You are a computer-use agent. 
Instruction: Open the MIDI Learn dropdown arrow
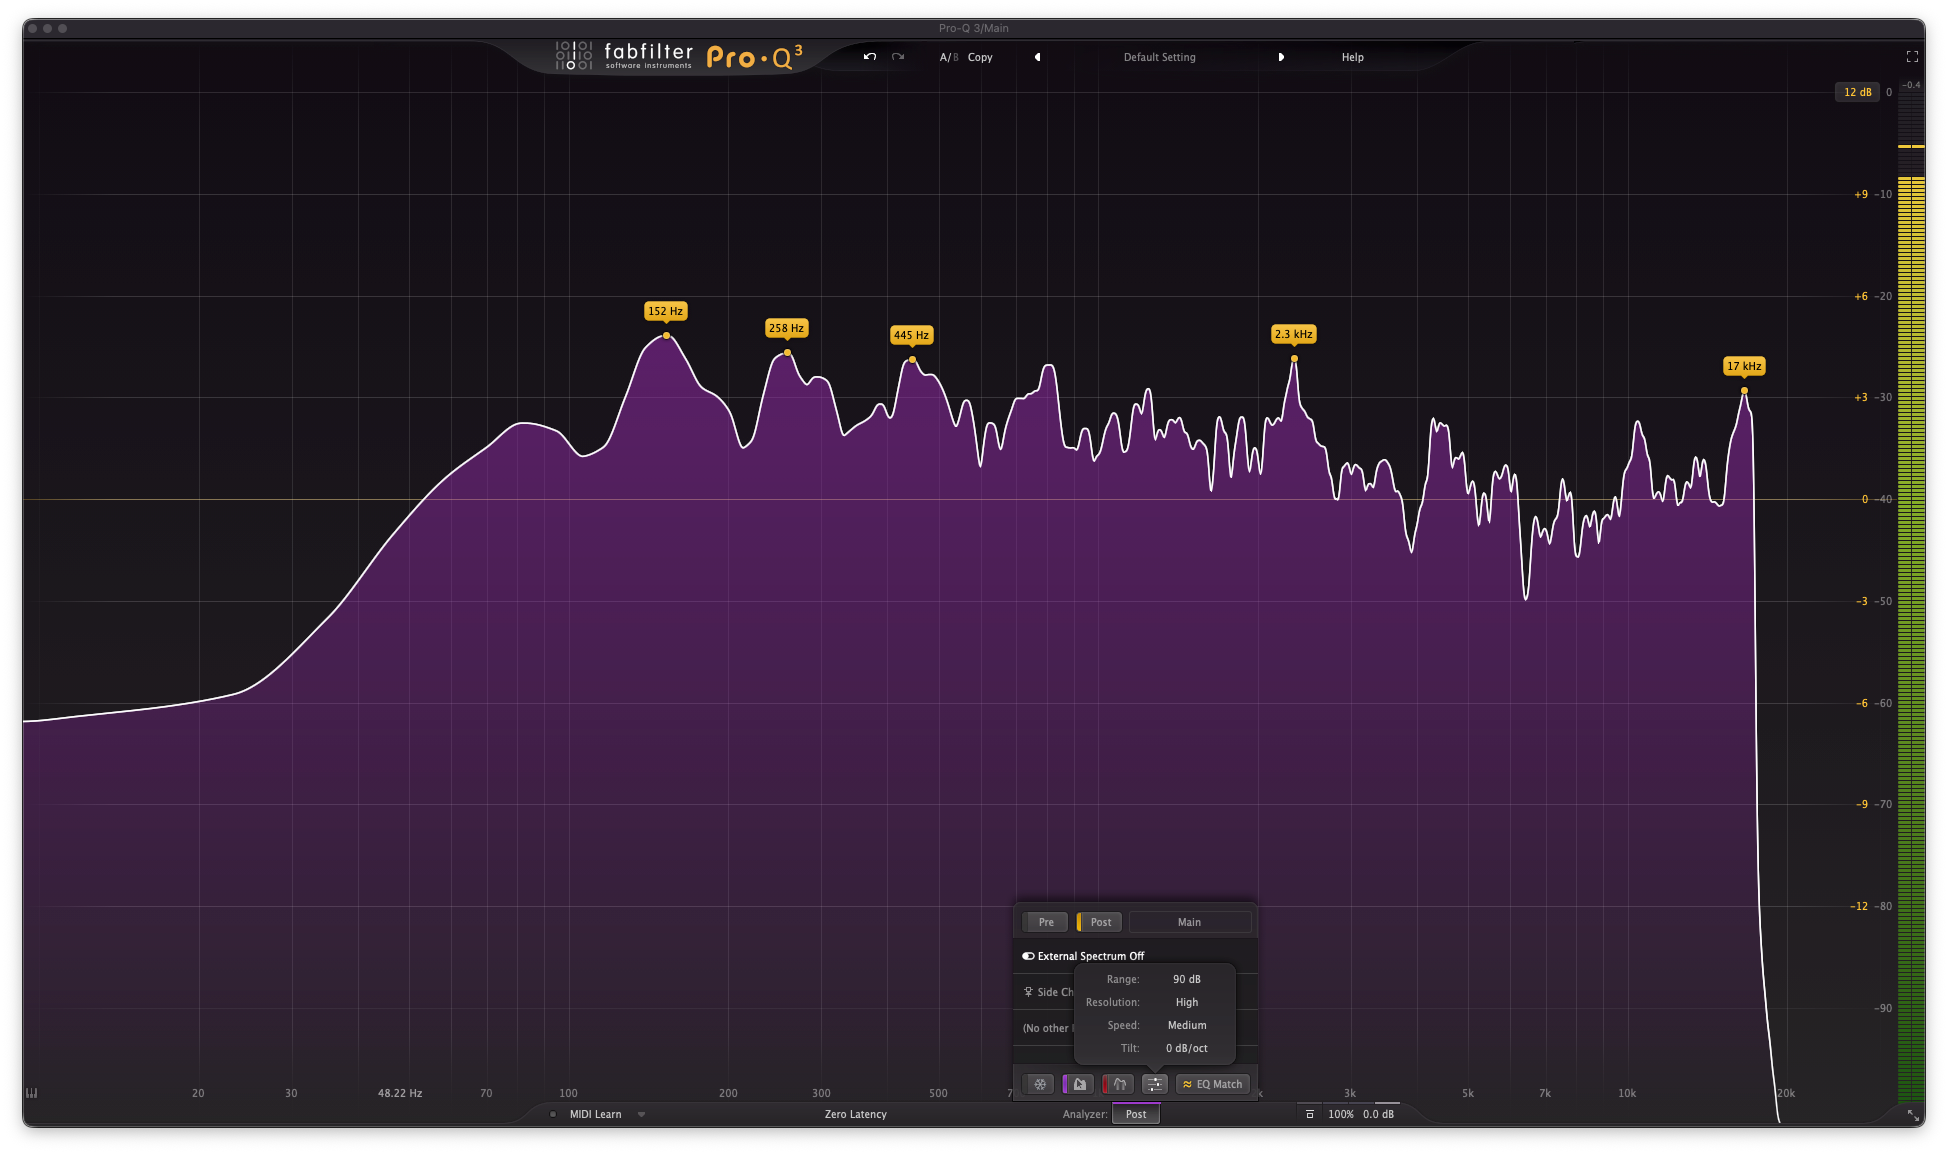(x=642, y=1114)
